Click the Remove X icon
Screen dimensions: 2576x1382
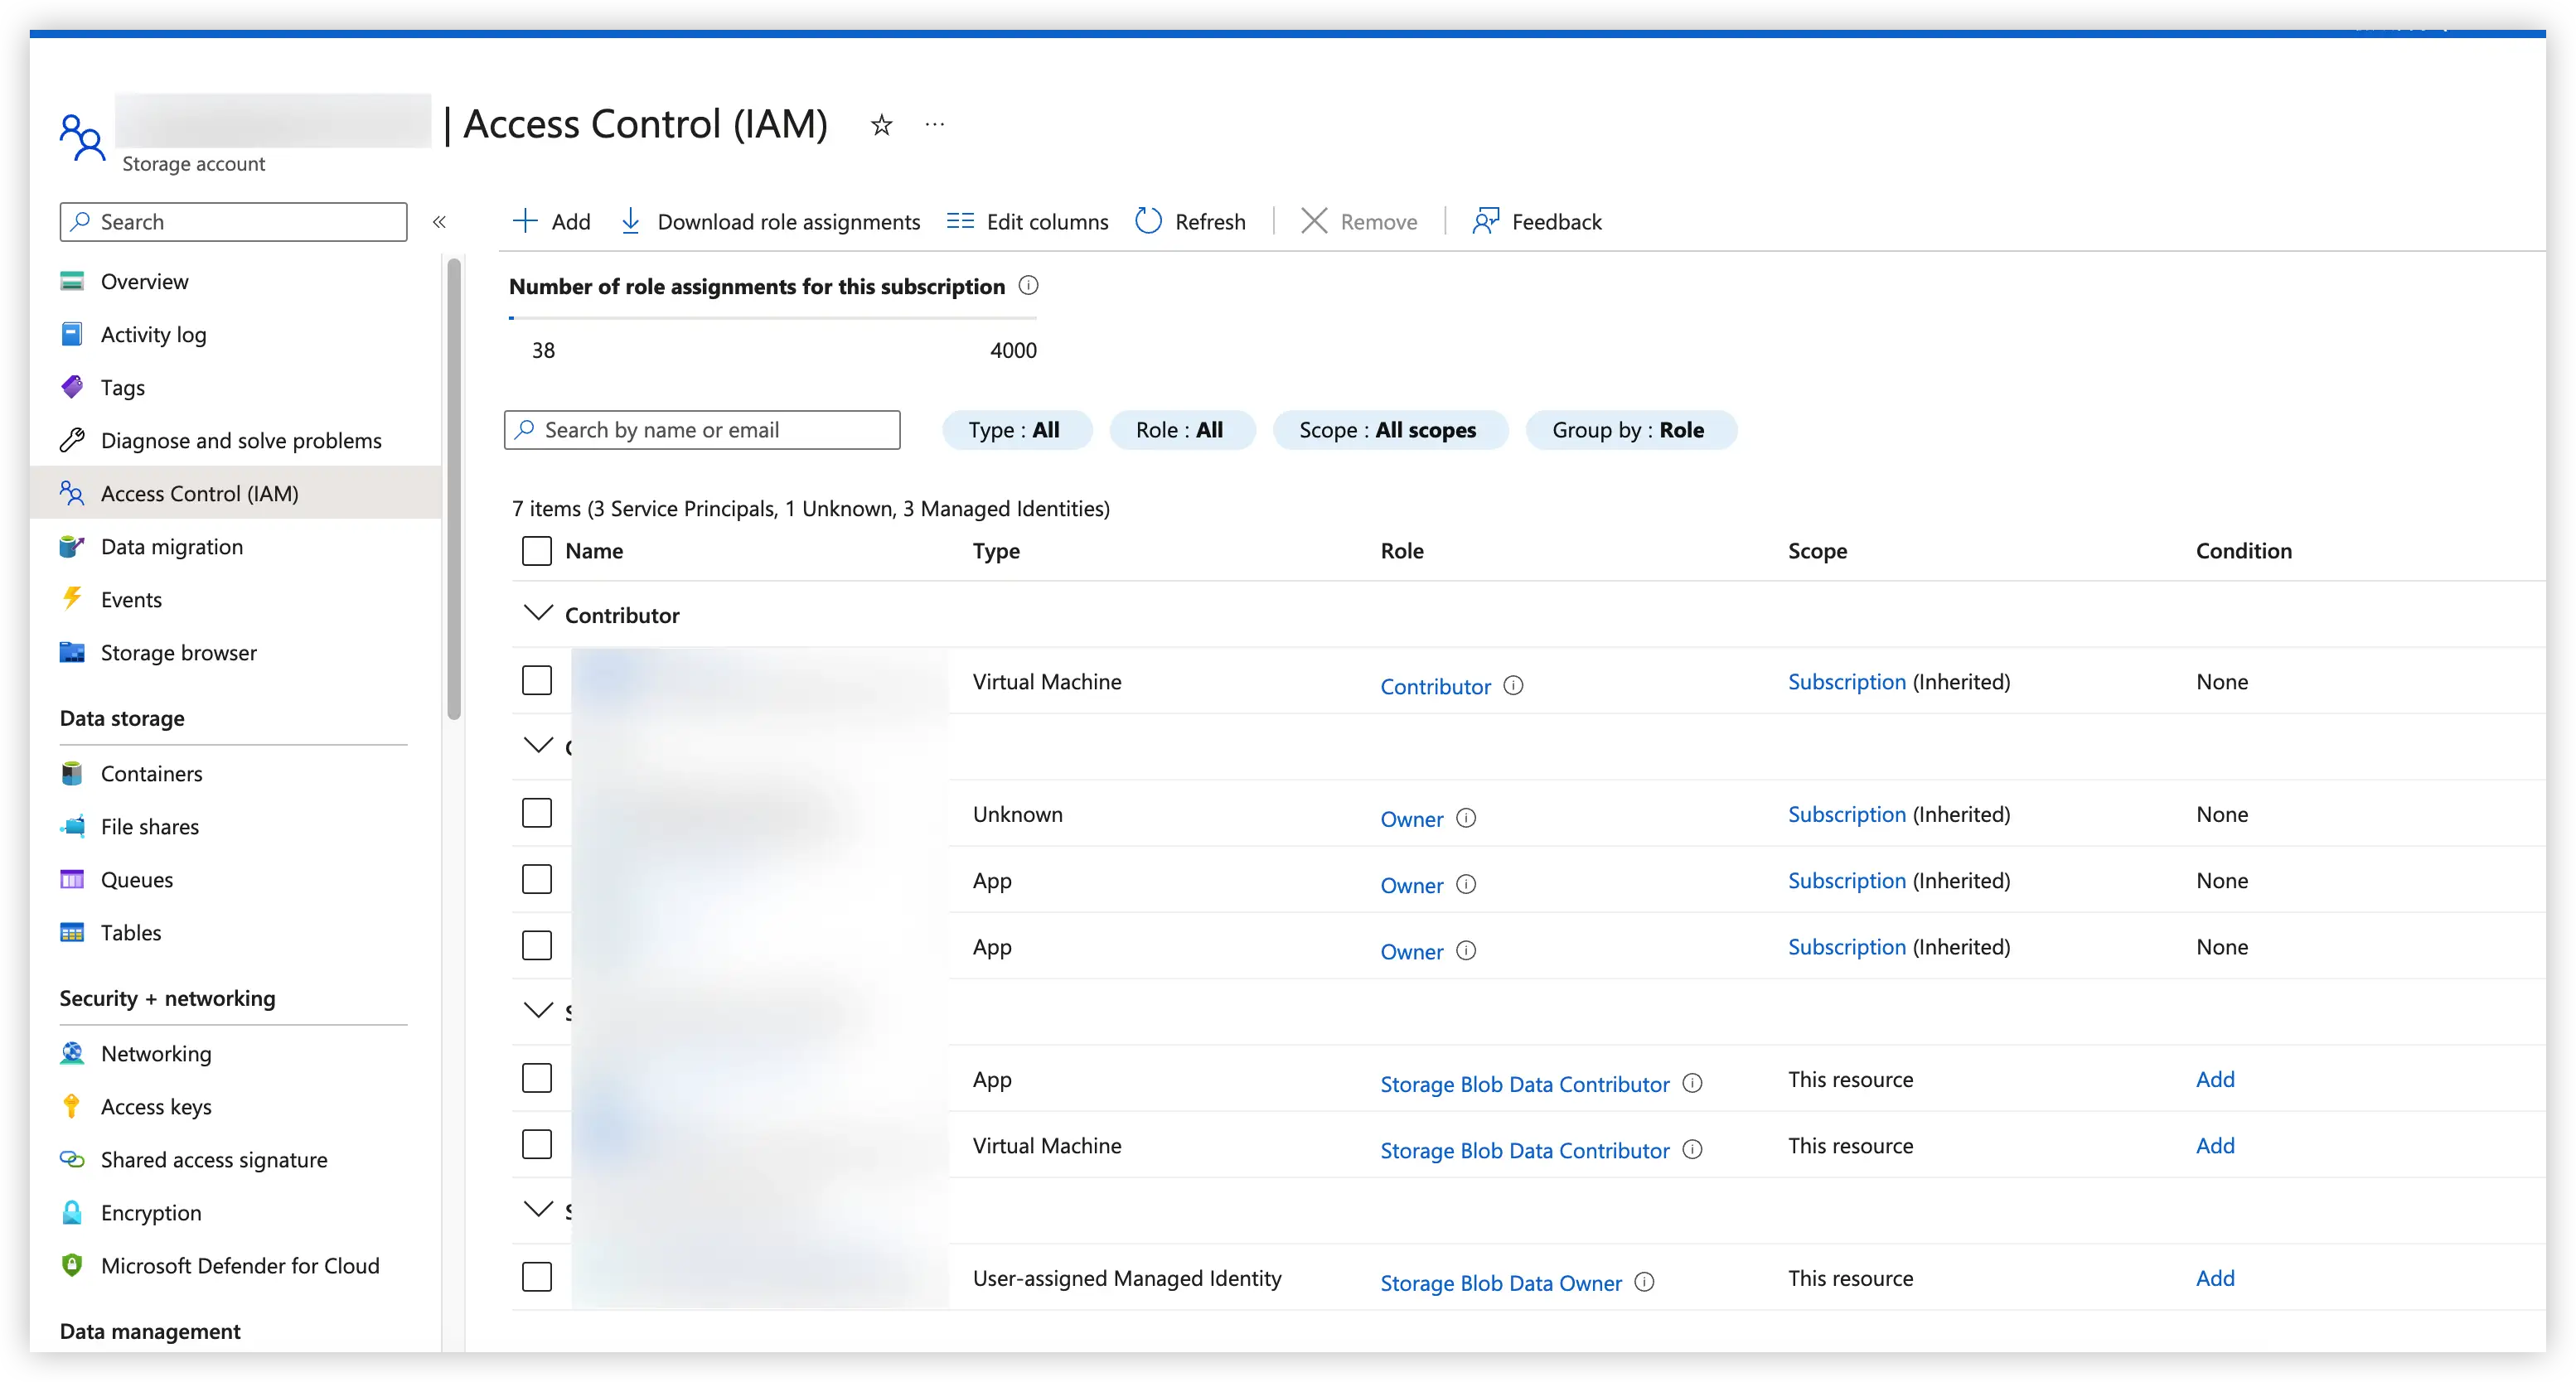point(1314,221)
